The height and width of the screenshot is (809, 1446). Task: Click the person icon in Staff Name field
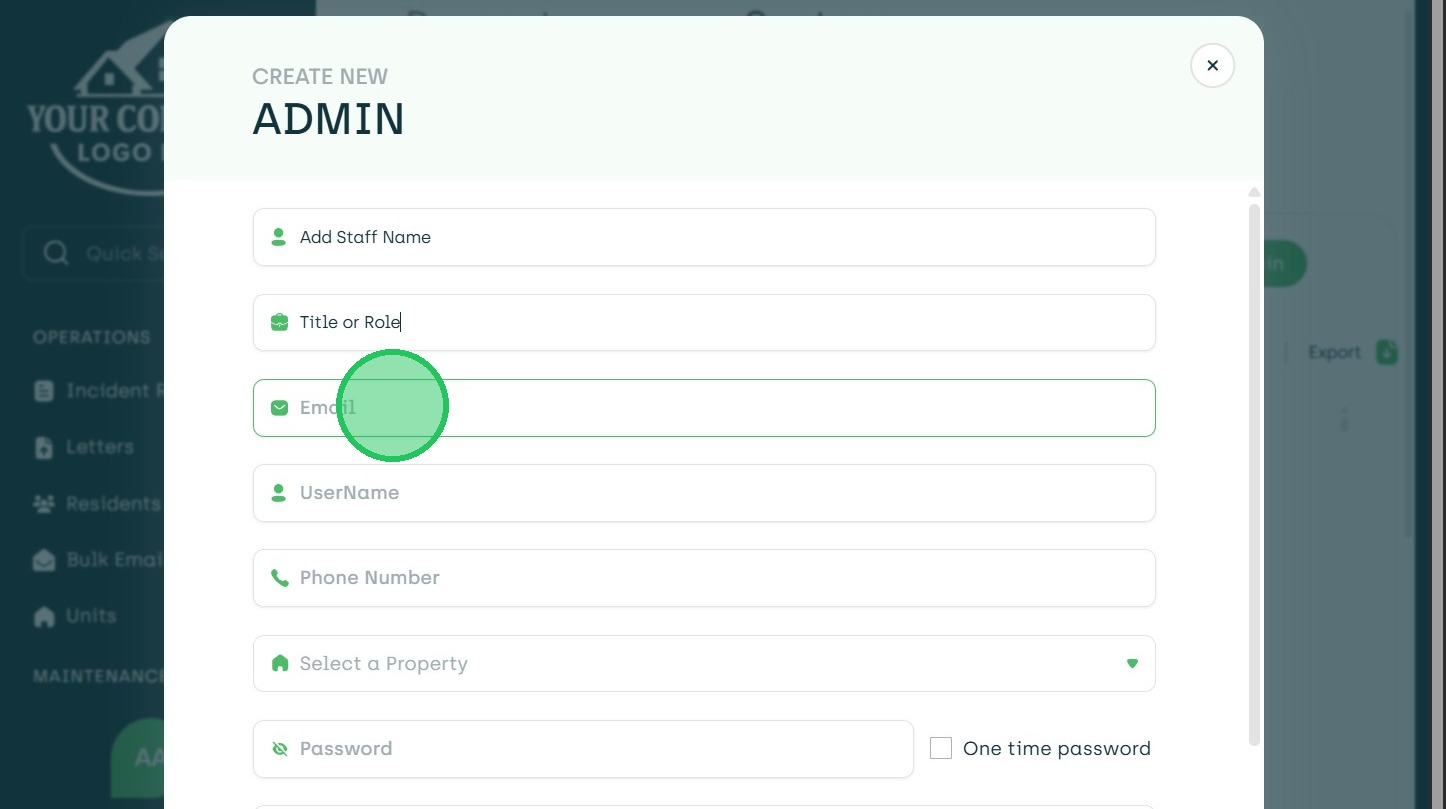click(x=279, y=237)
